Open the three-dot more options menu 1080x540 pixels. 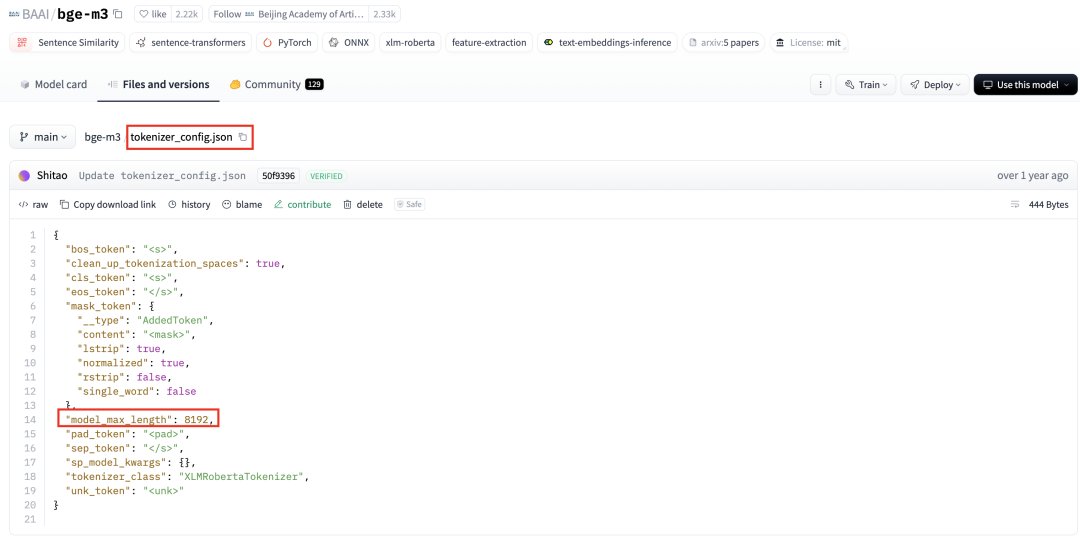click(x=820, y=85)
